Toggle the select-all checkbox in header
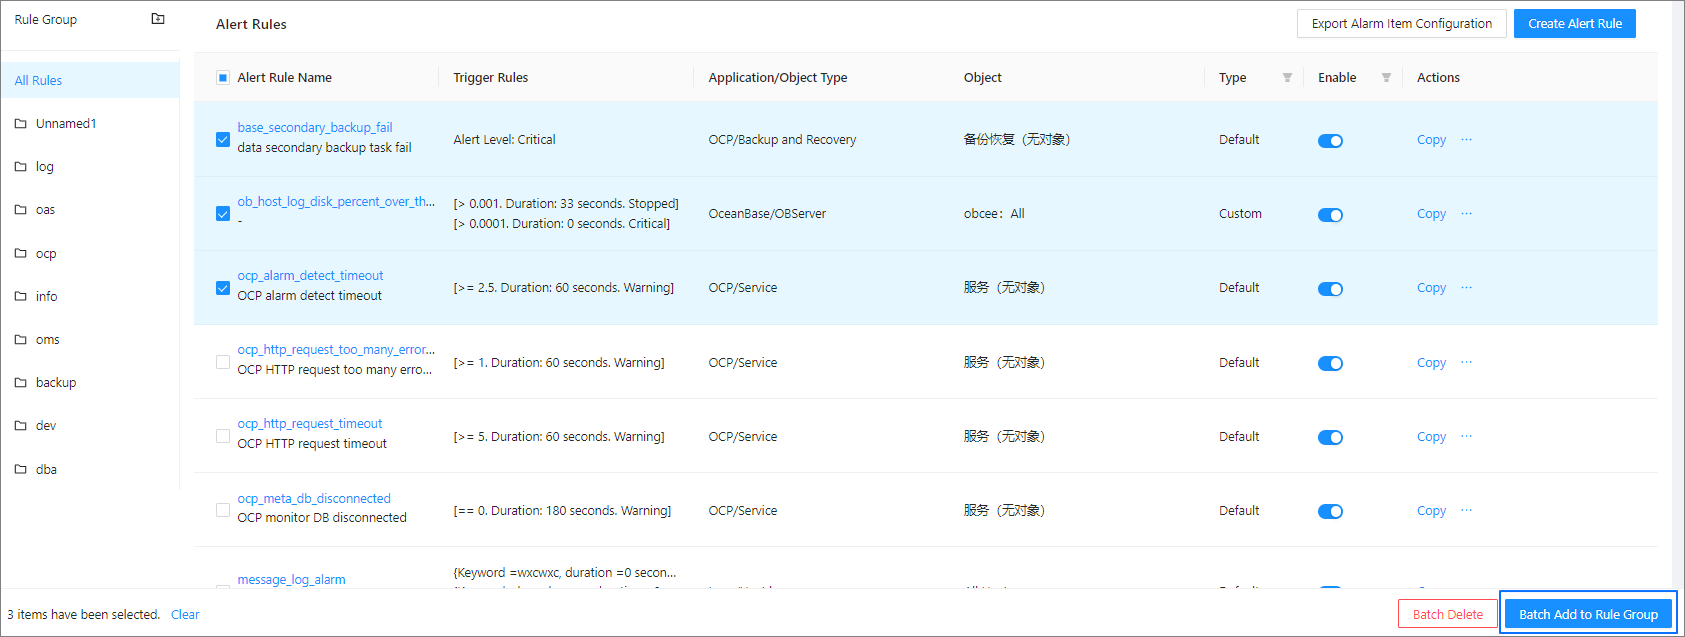The image size is (1685, 637). point(223,78)
